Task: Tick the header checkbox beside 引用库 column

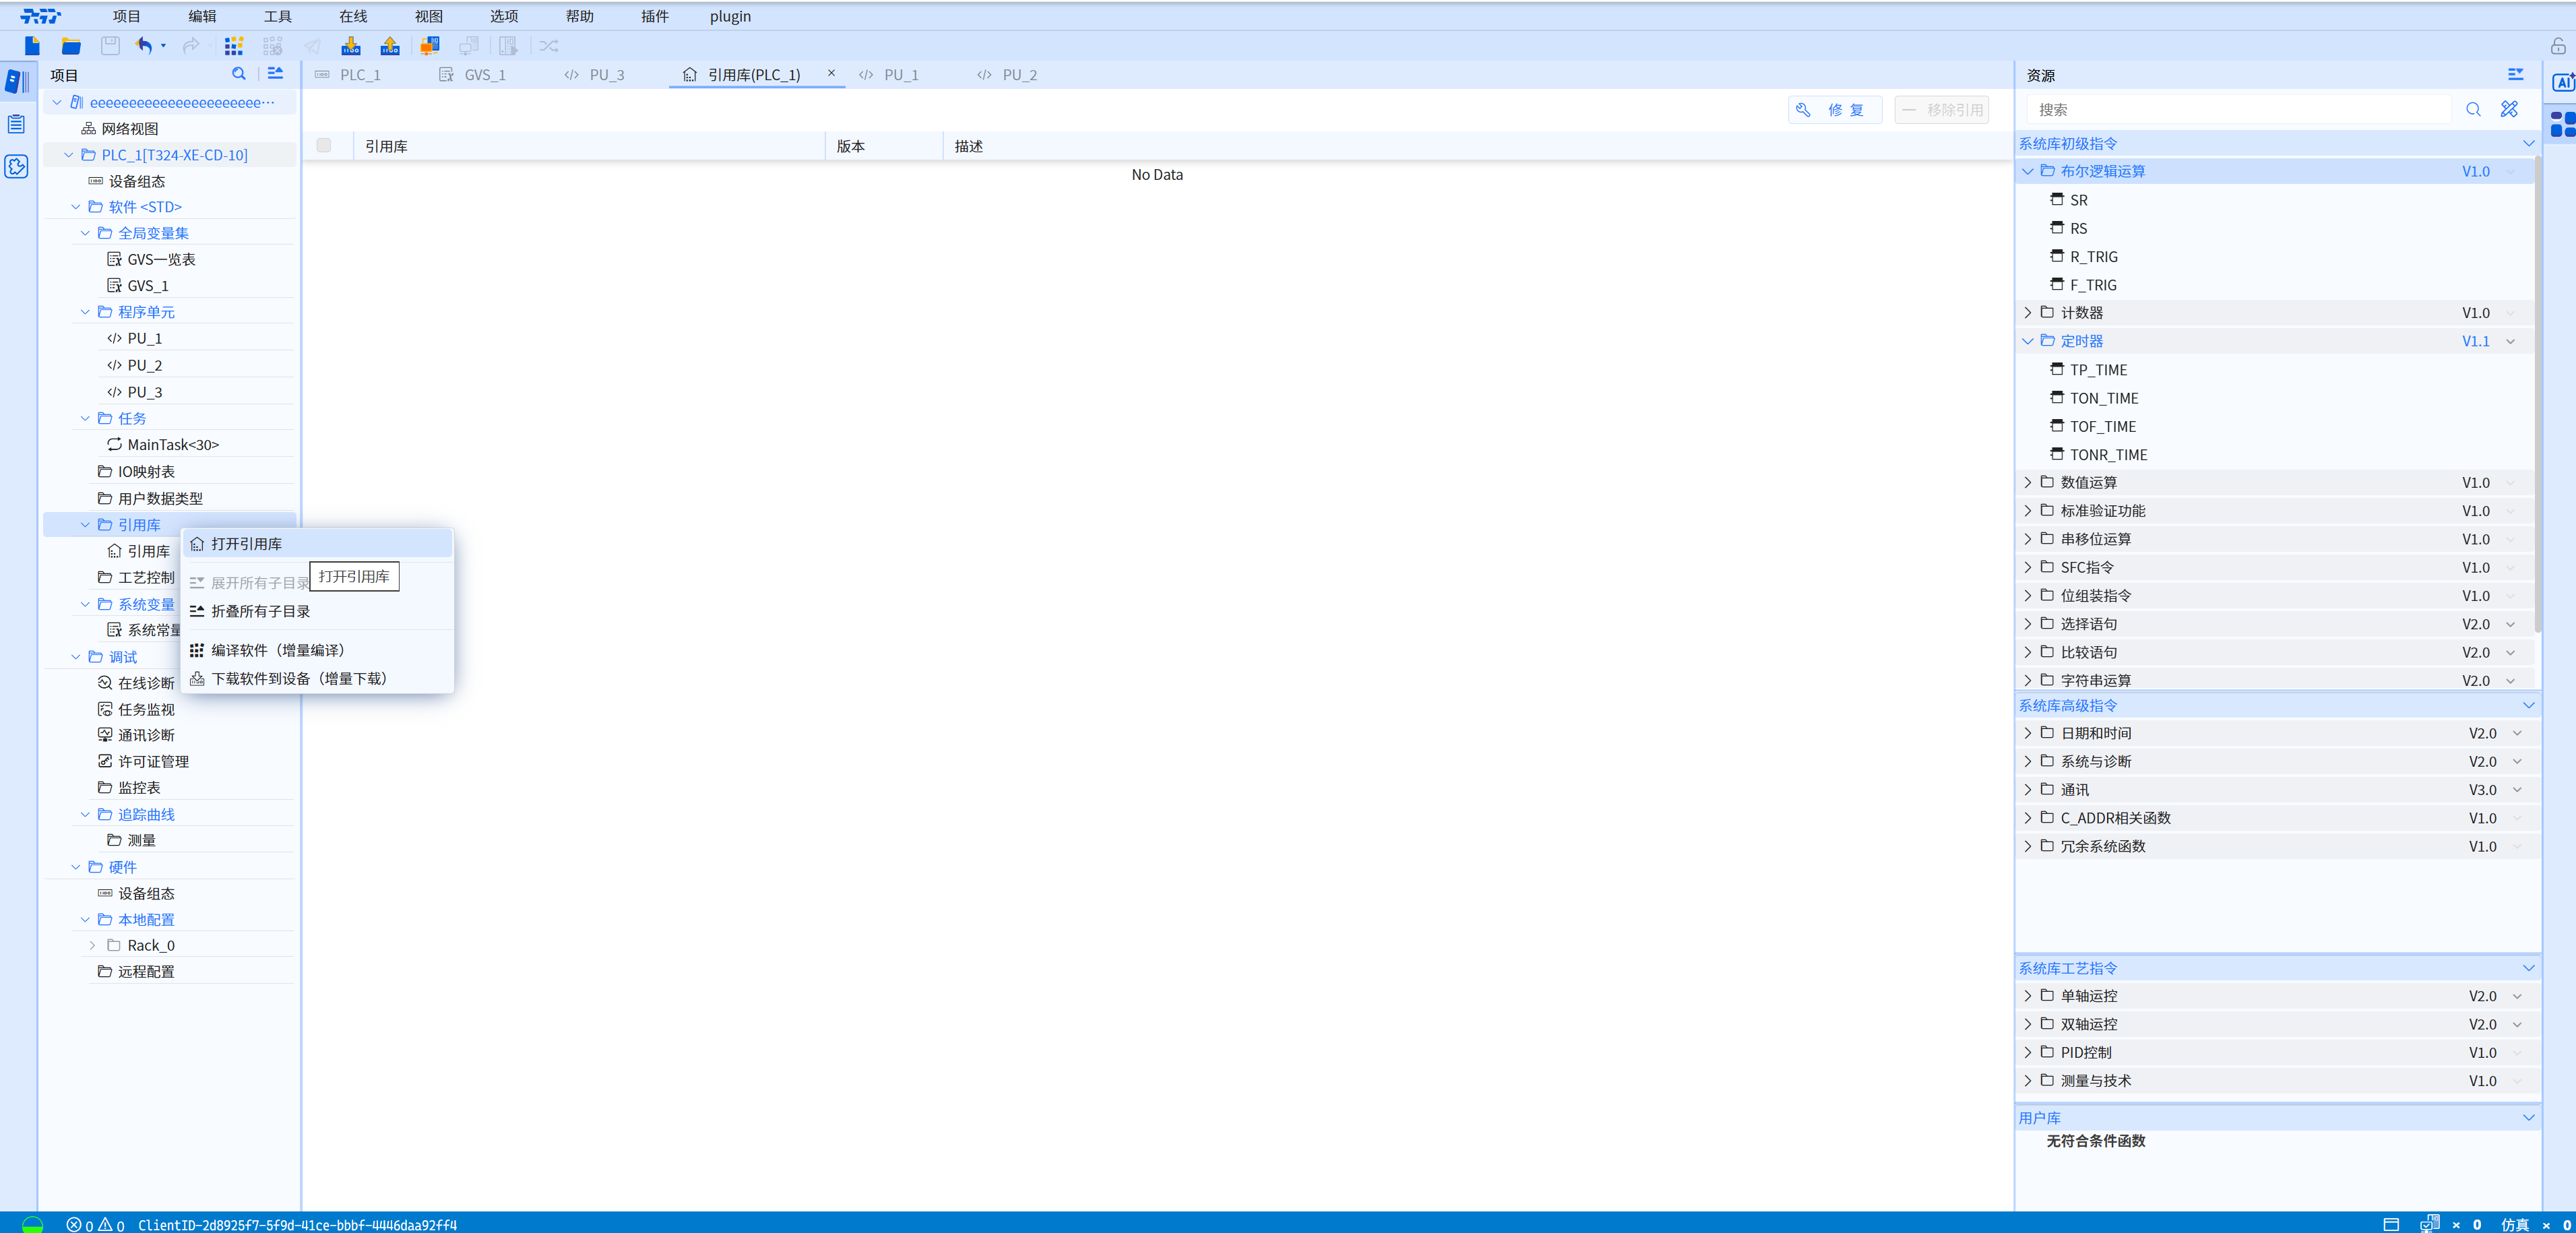Action: 324,145
